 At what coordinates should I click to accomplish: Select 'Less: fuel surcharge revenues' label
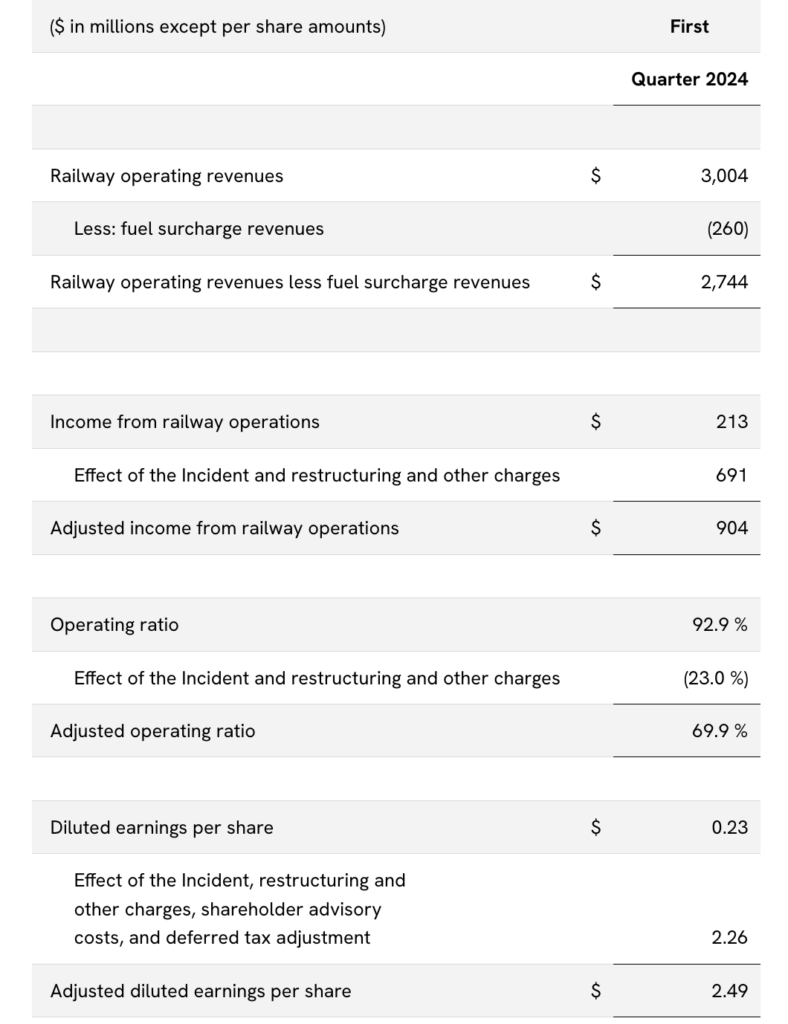coord(199,229)
